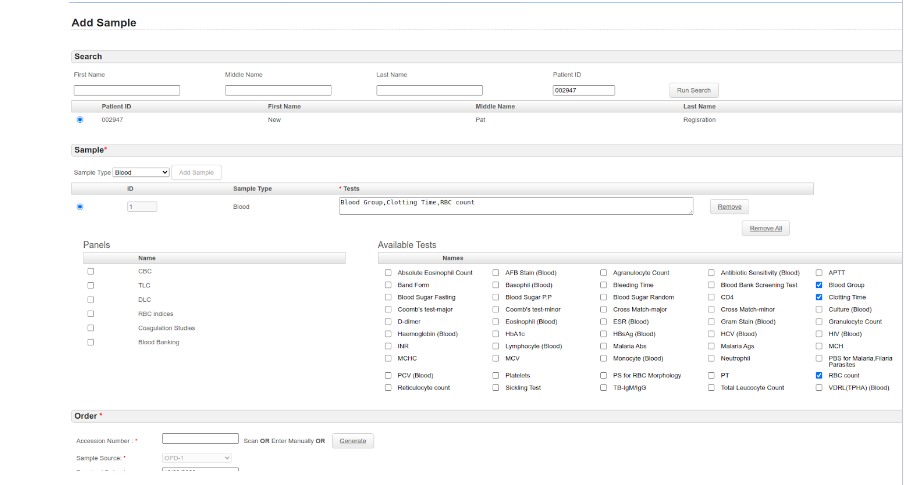Screen dimensions: 904x485
Task: Select the patient 002947 radio button
Action: click(x=80, y=120)
